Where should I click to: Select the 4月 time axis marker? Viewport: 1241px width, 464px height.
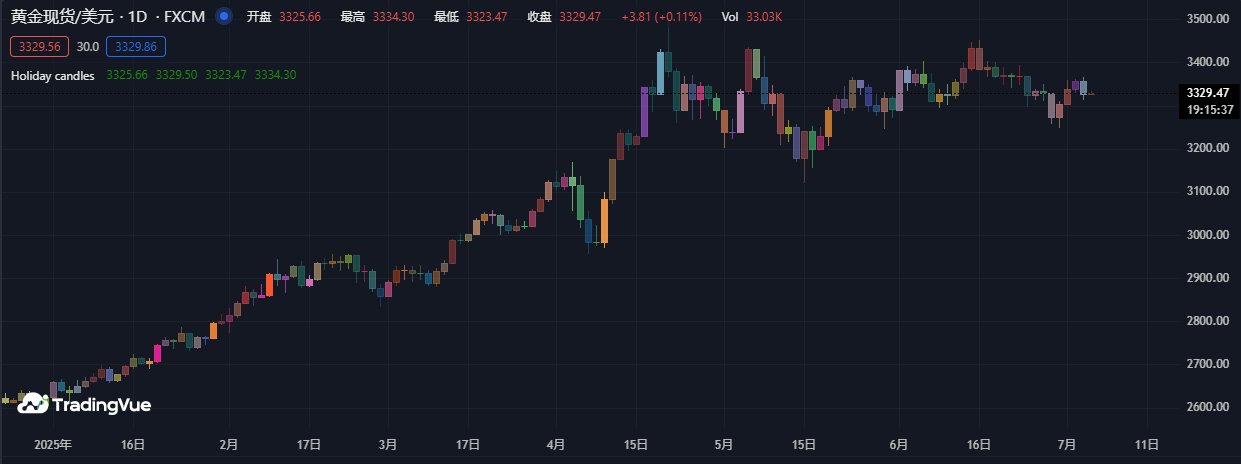tap(556, 444)
